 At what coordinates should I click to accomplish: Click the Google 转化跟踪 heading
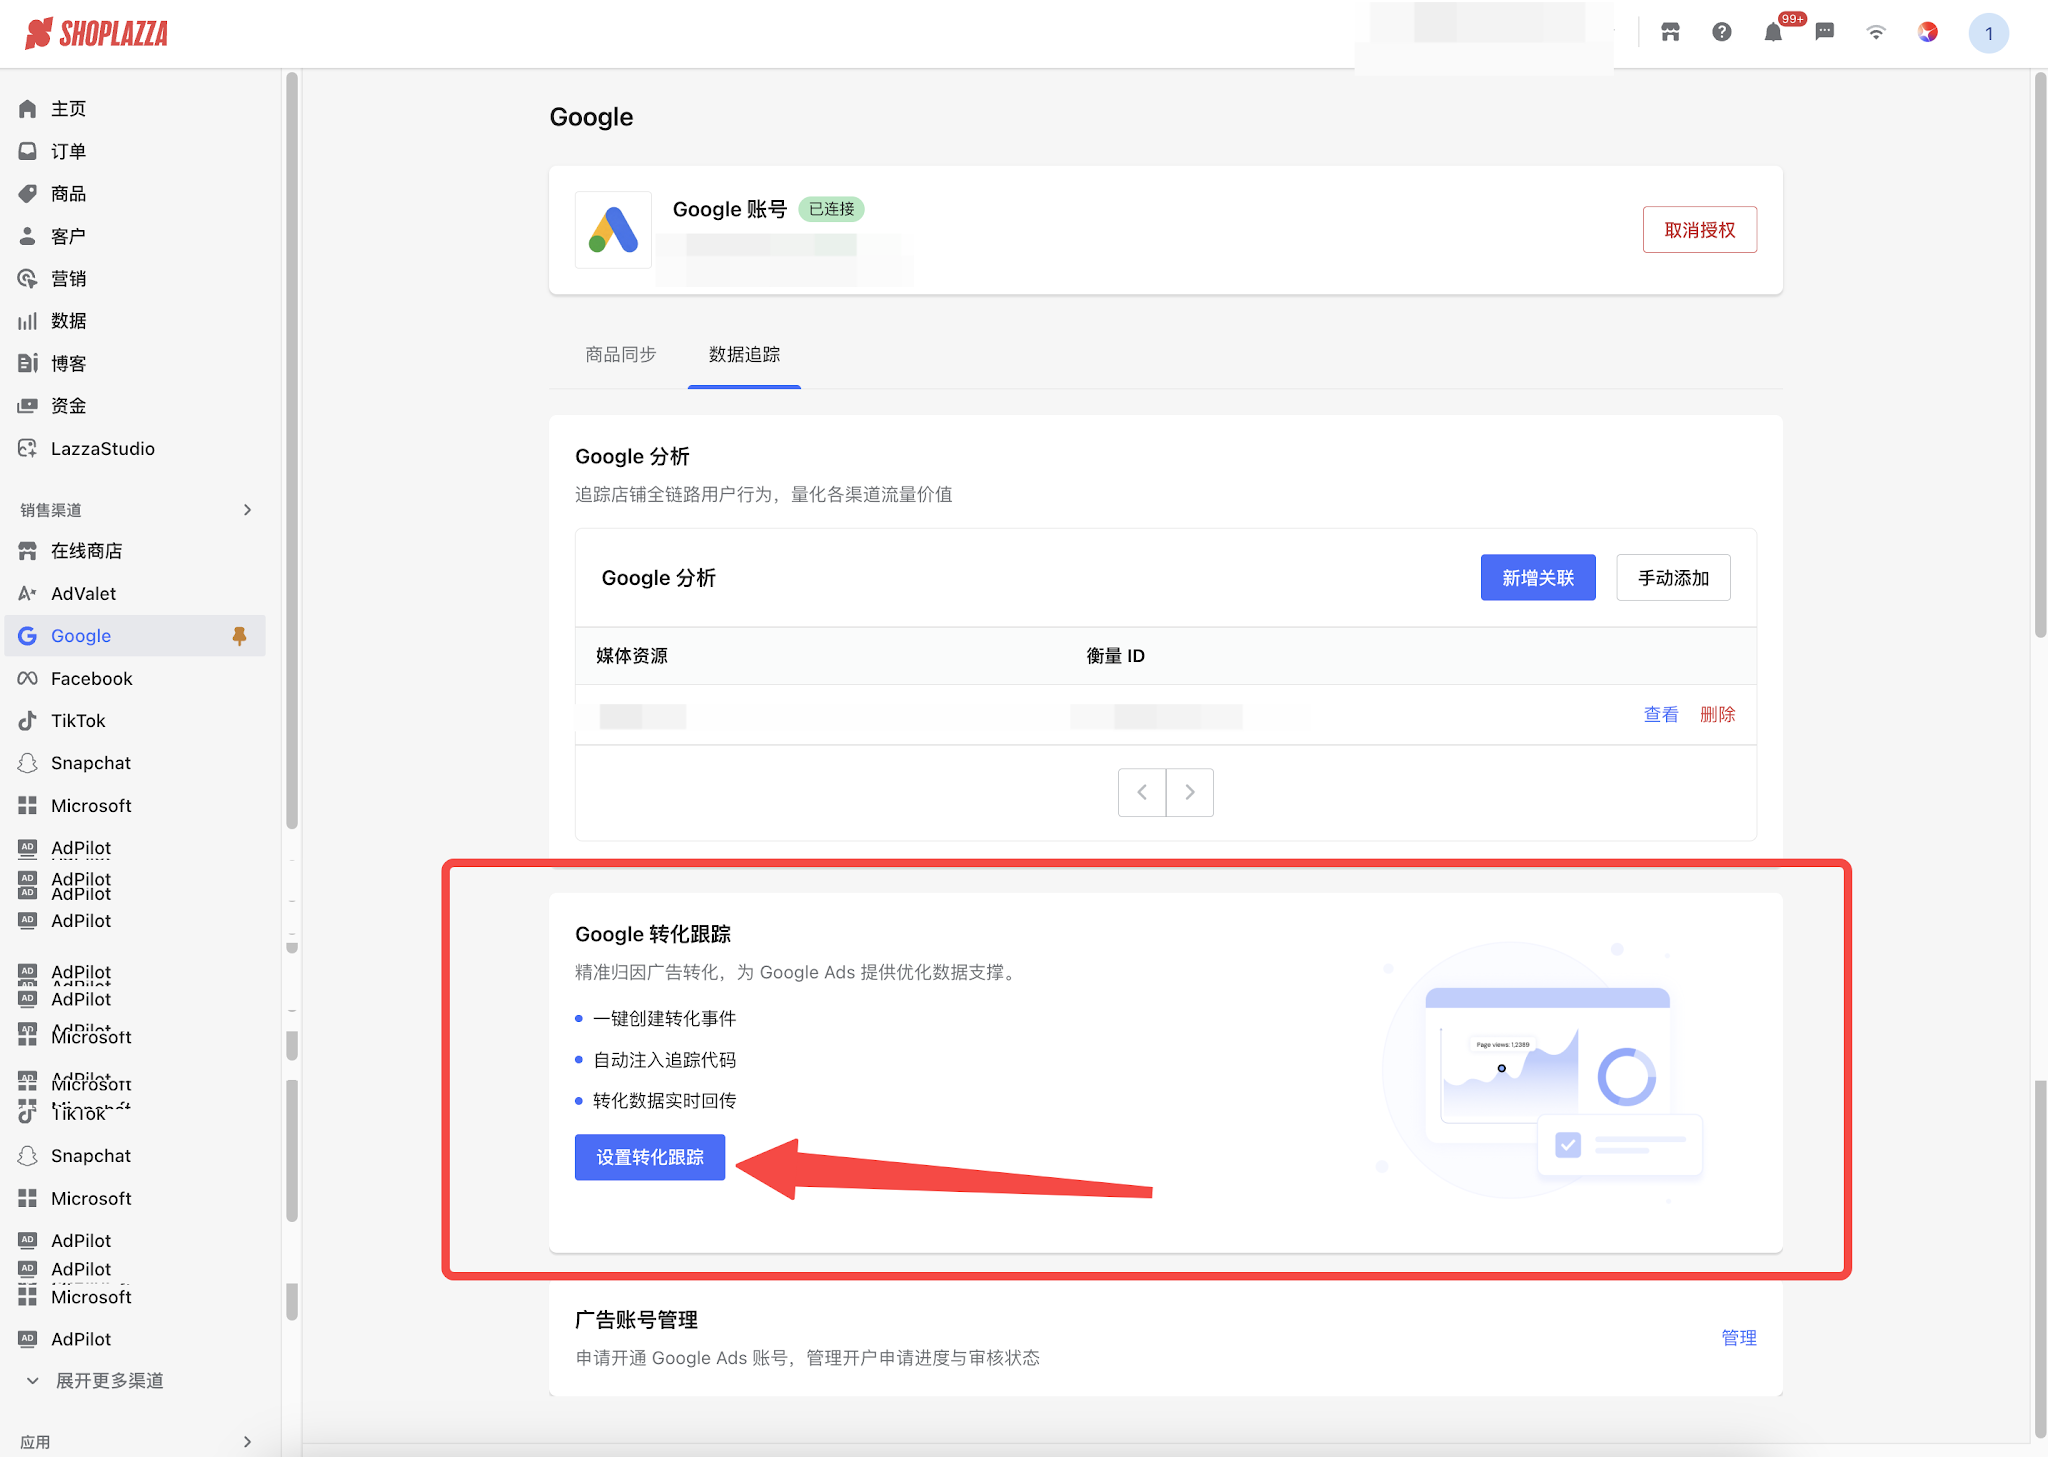653,934
